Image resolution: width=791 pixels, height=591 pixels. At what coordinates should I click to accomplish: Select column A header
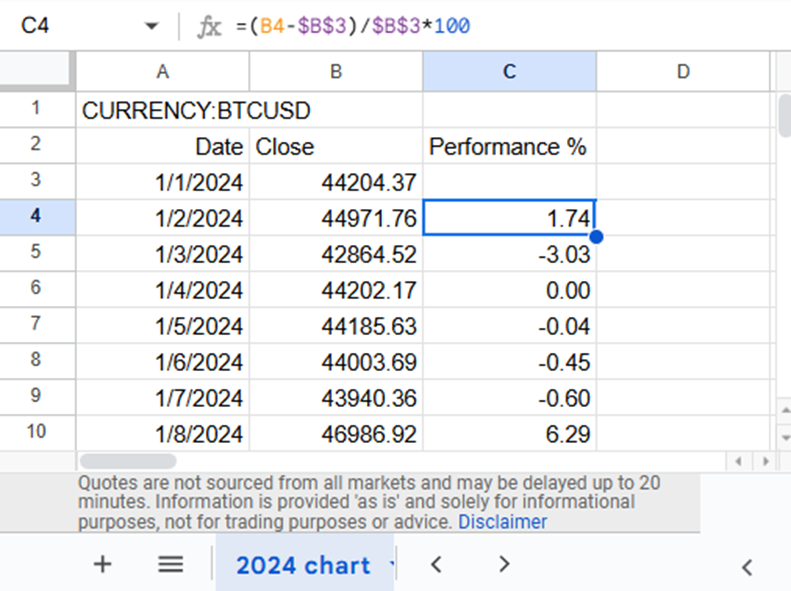click(x=162, y=71)
